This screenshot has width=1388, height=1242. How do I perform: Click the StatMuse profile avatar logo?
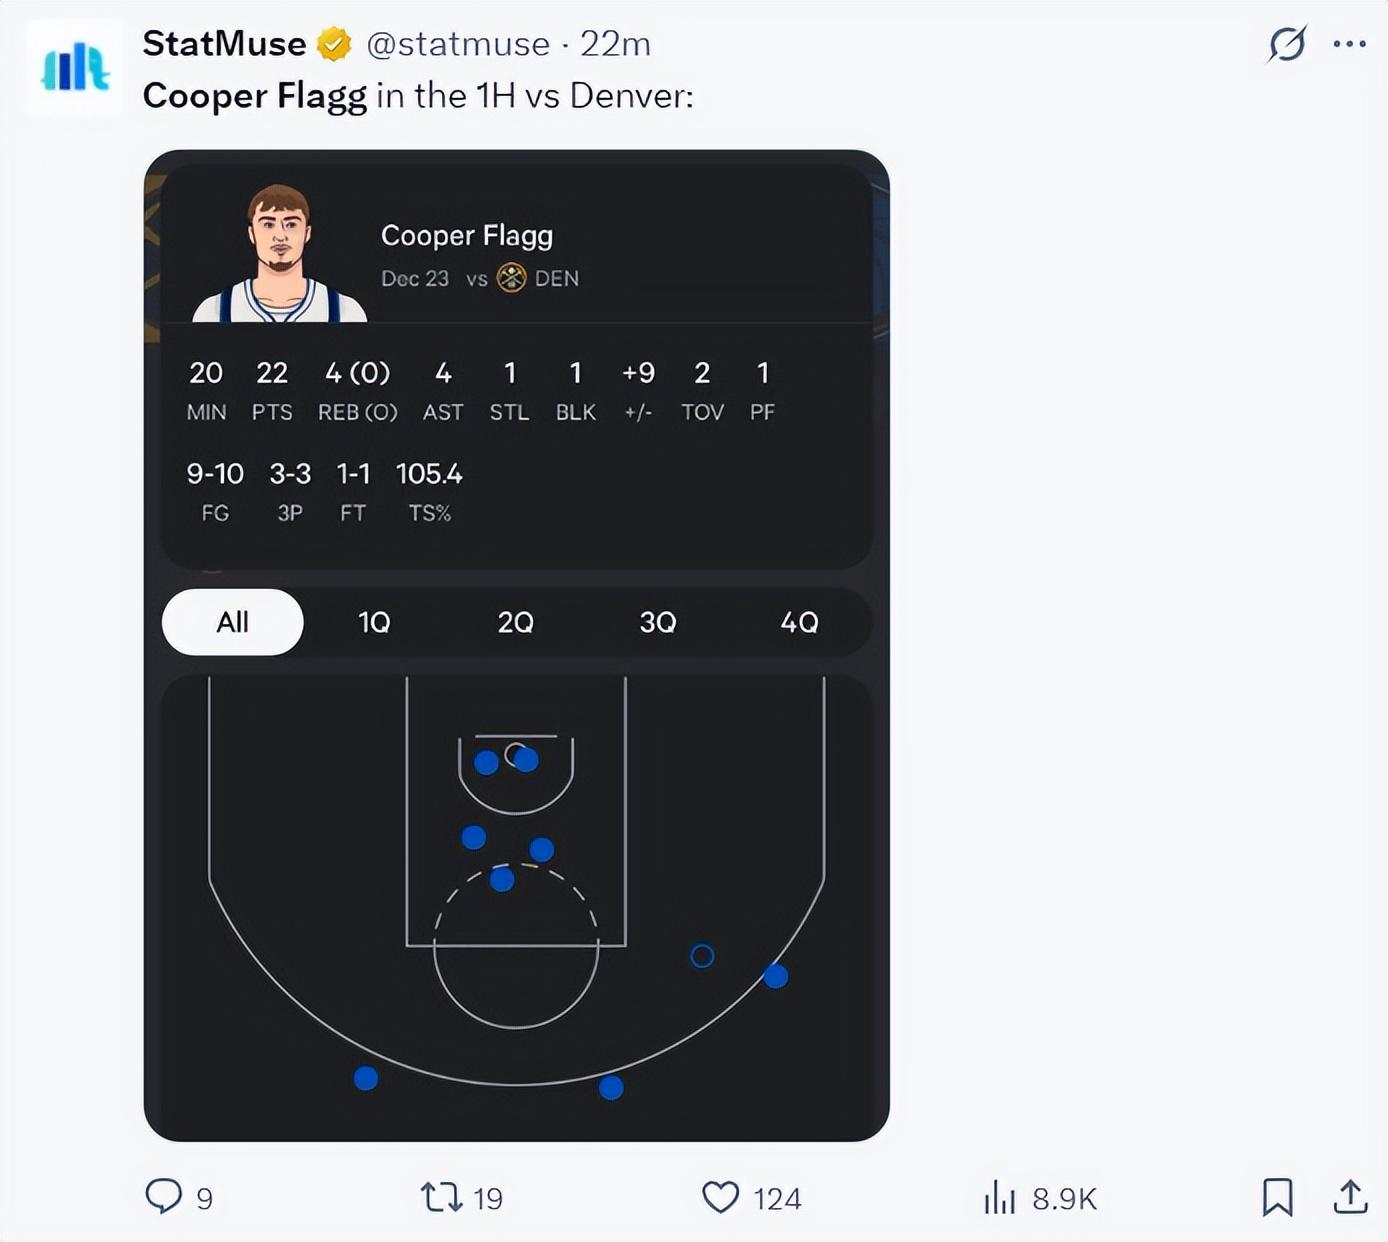tap(75, 68)
